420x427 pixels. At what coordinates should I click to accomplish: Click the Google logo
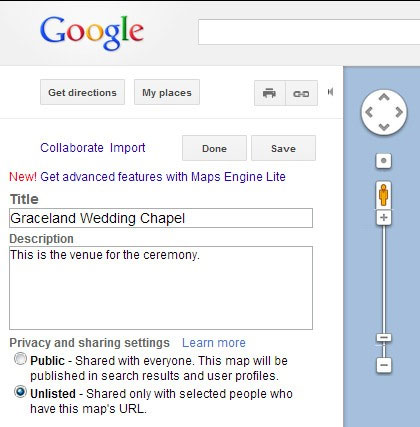point(92,33)
